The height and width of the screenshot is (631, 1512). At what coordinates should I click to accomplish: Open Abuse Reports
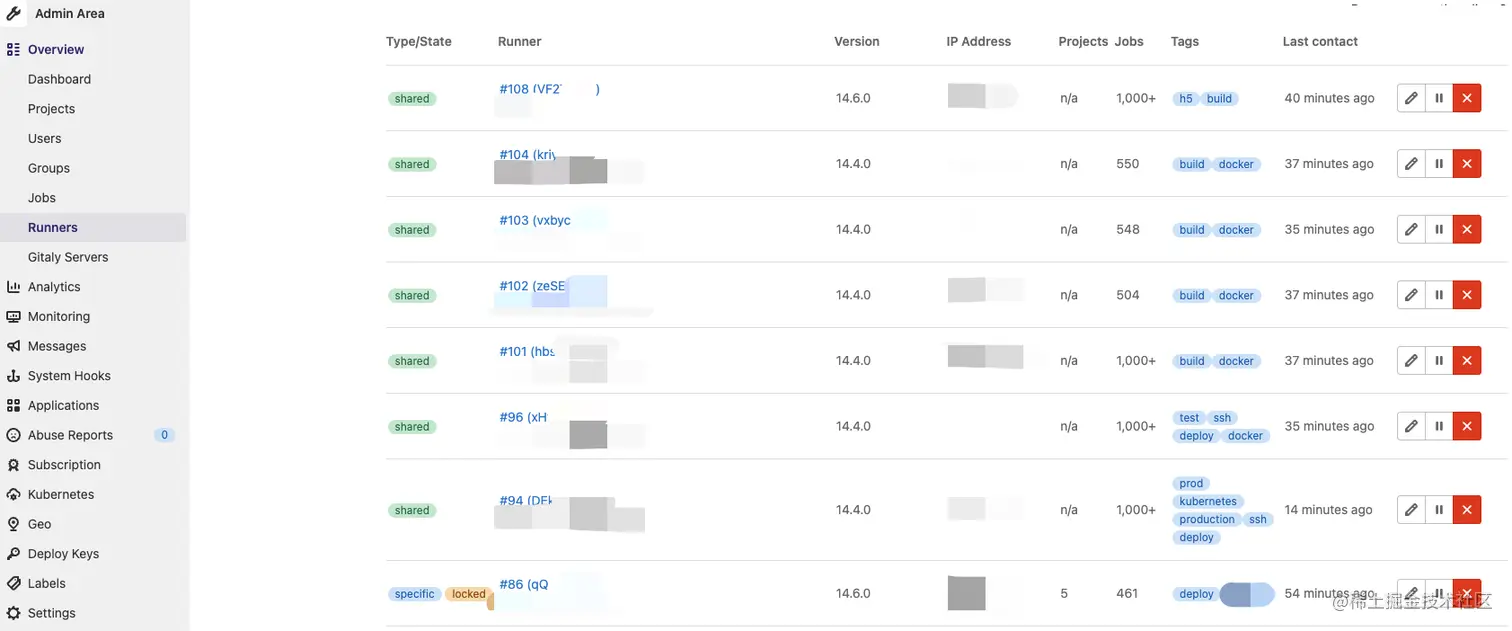click(70, 435)
